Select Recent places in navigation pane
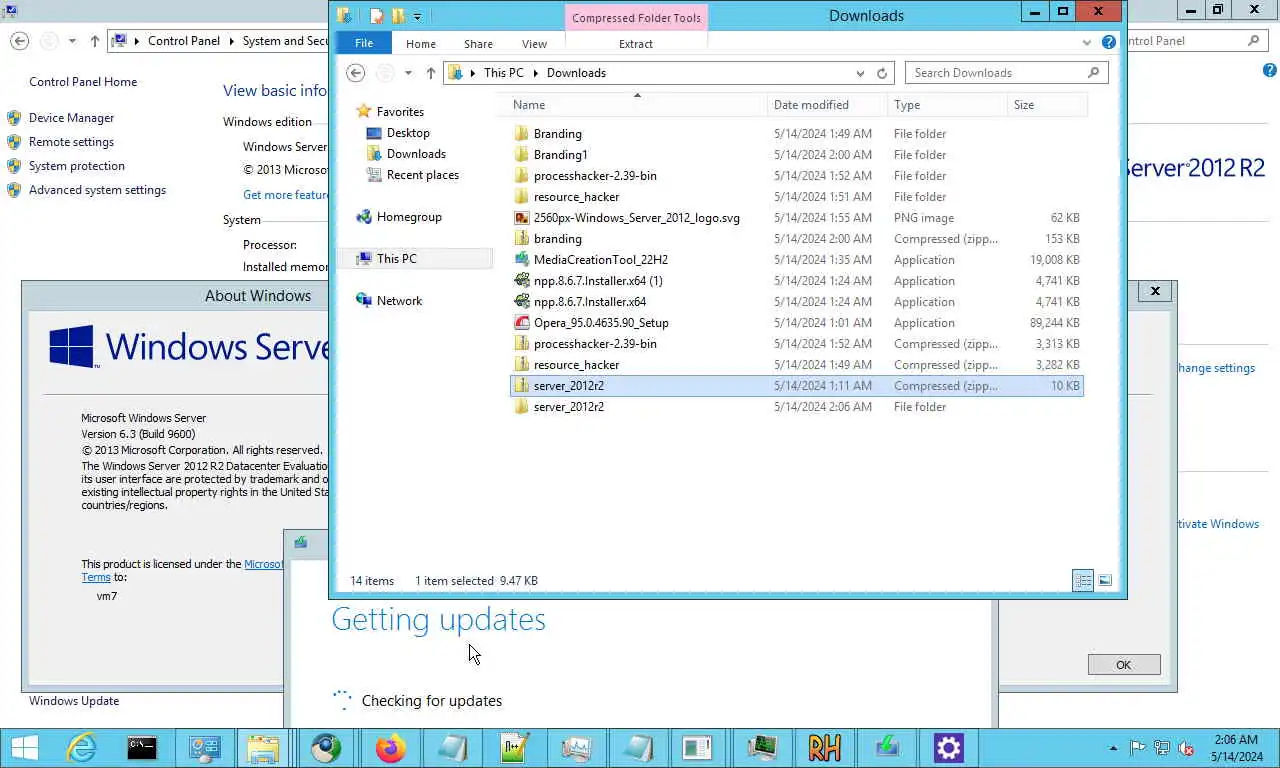 [x=422, y=175]
